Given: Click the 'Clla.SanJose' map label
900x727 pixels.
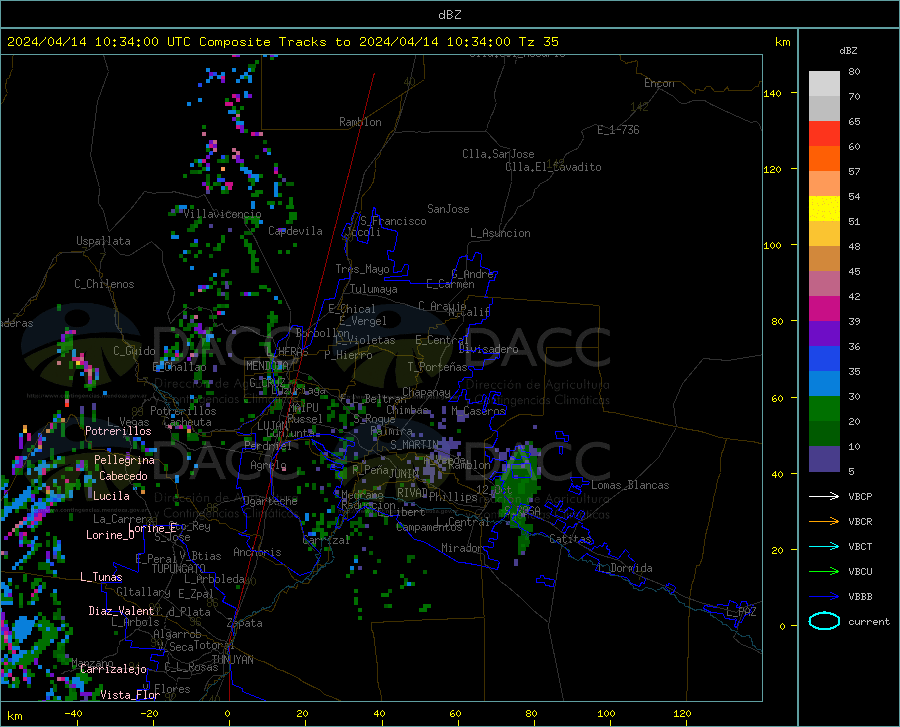Looking at the screenshot, I should point(498,154).
